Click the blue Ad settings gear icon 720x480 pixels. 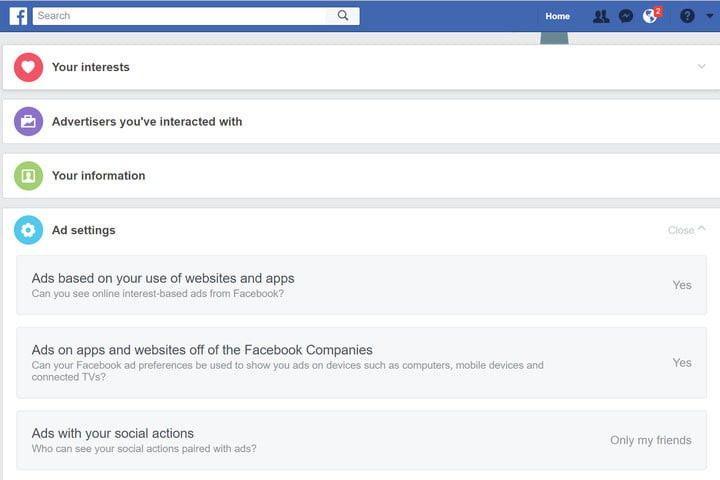point(28,230)
